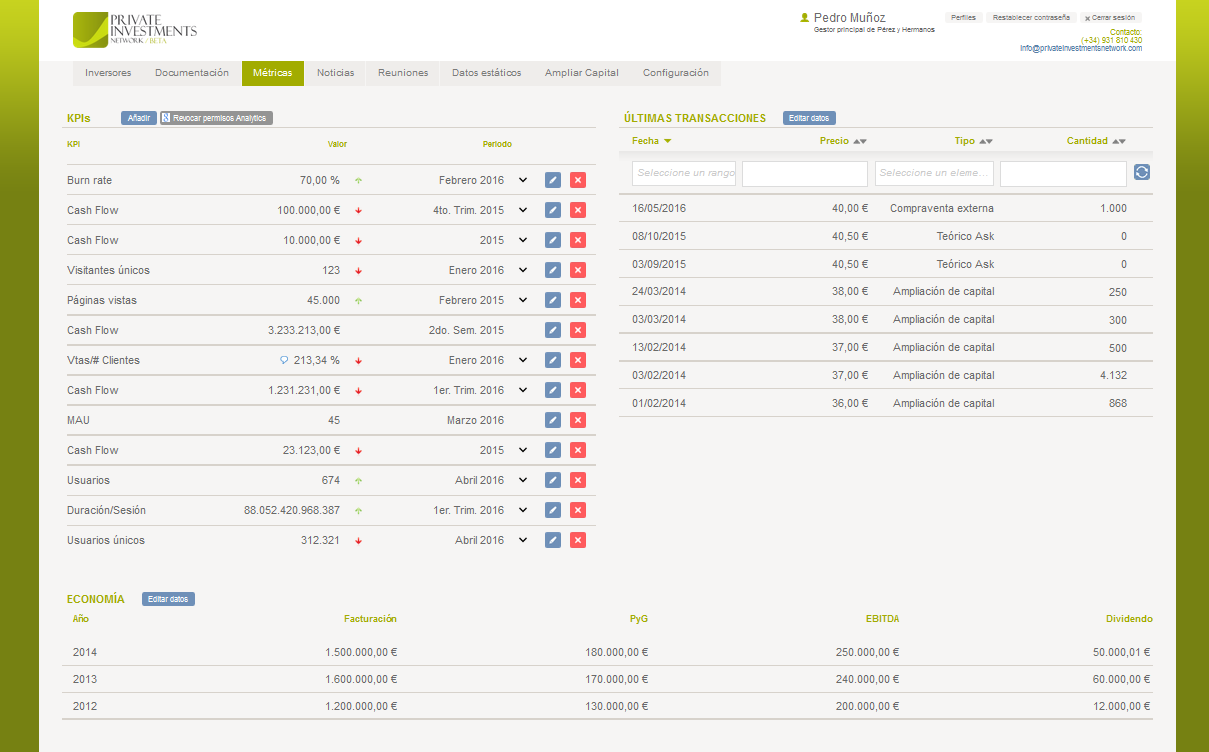Click pencil icon for Usuarios únicos row
Viewport: 1209px width, 752px height.
553,540
